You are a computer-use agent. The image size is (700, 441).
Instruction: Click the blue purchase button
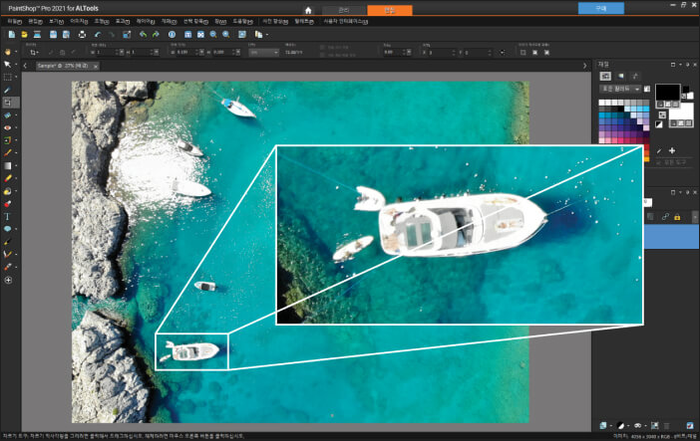[x=601, y=8]
